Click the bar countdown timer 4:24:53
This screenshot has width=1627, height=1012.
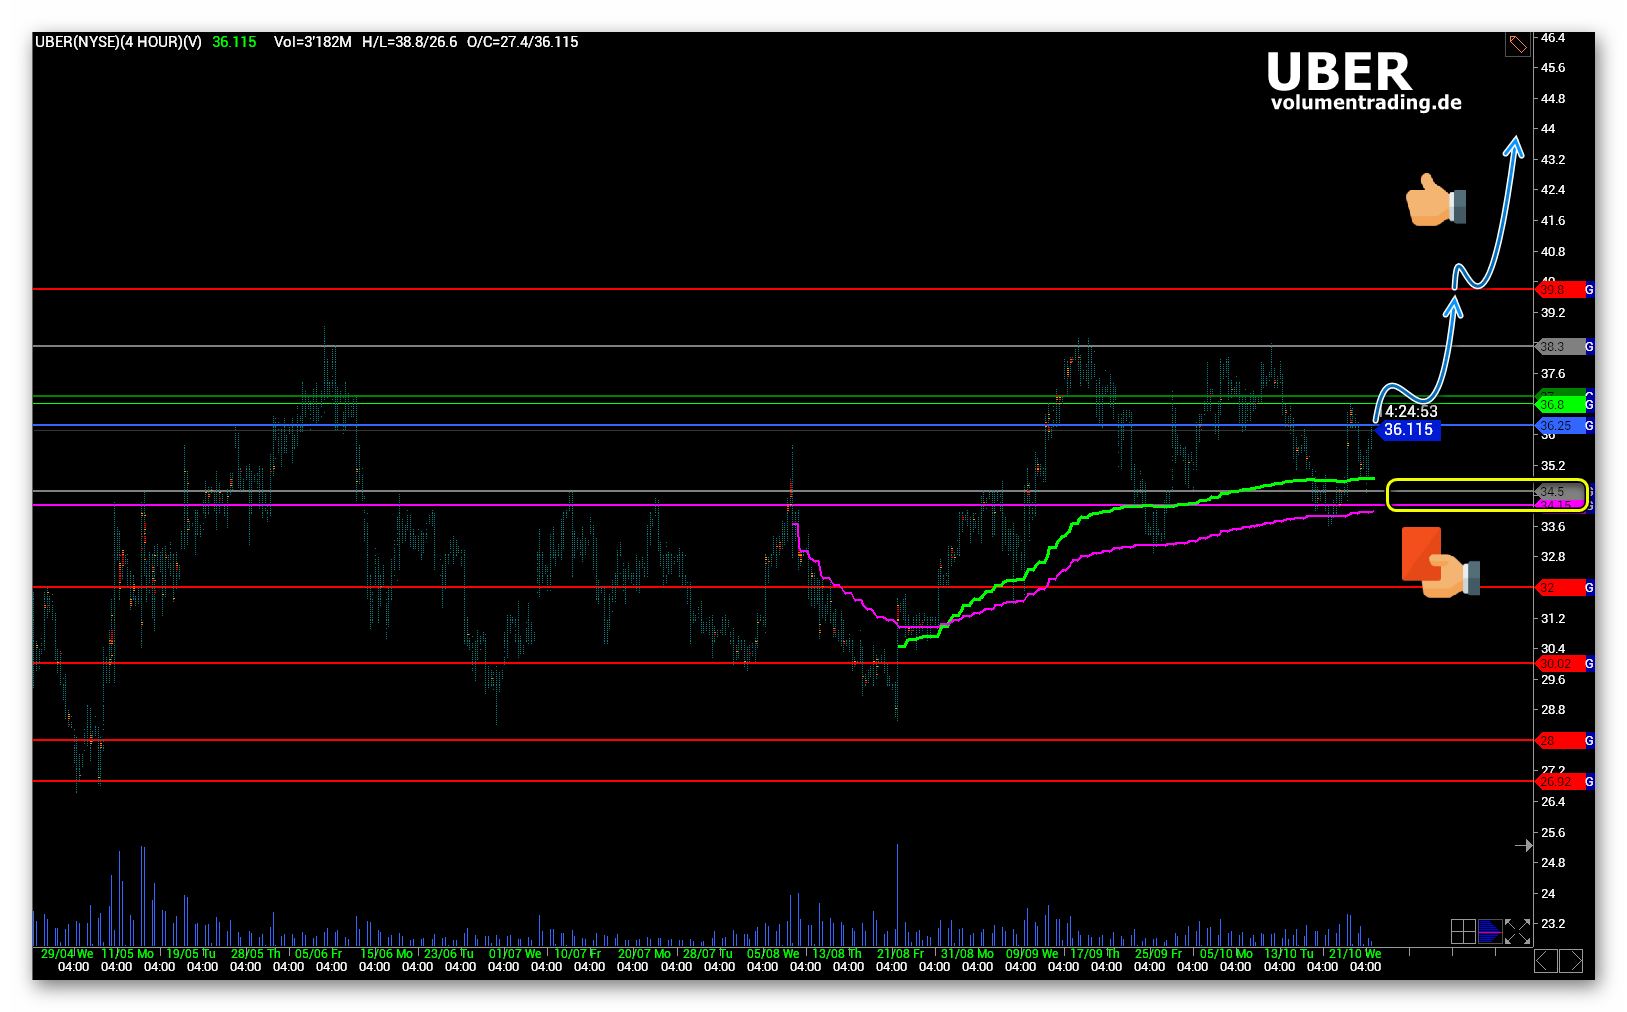[1411, 412]
